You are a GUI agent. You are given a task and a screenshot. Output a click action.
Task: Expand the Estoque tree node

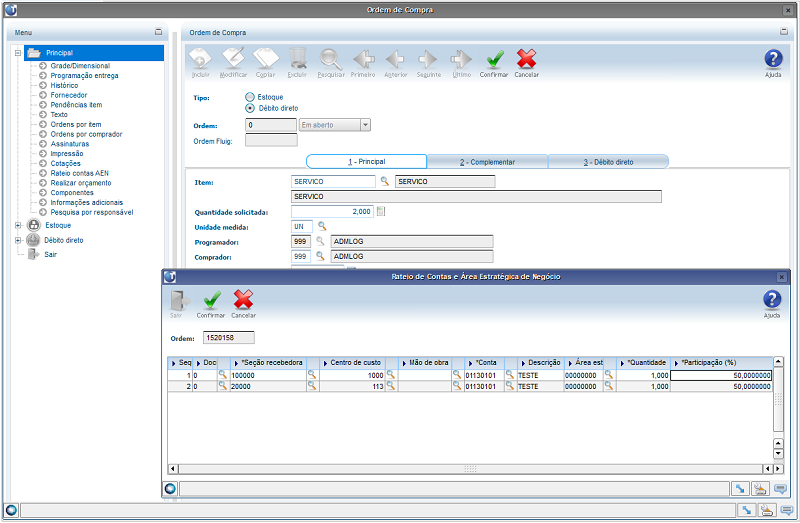[18, 225]
